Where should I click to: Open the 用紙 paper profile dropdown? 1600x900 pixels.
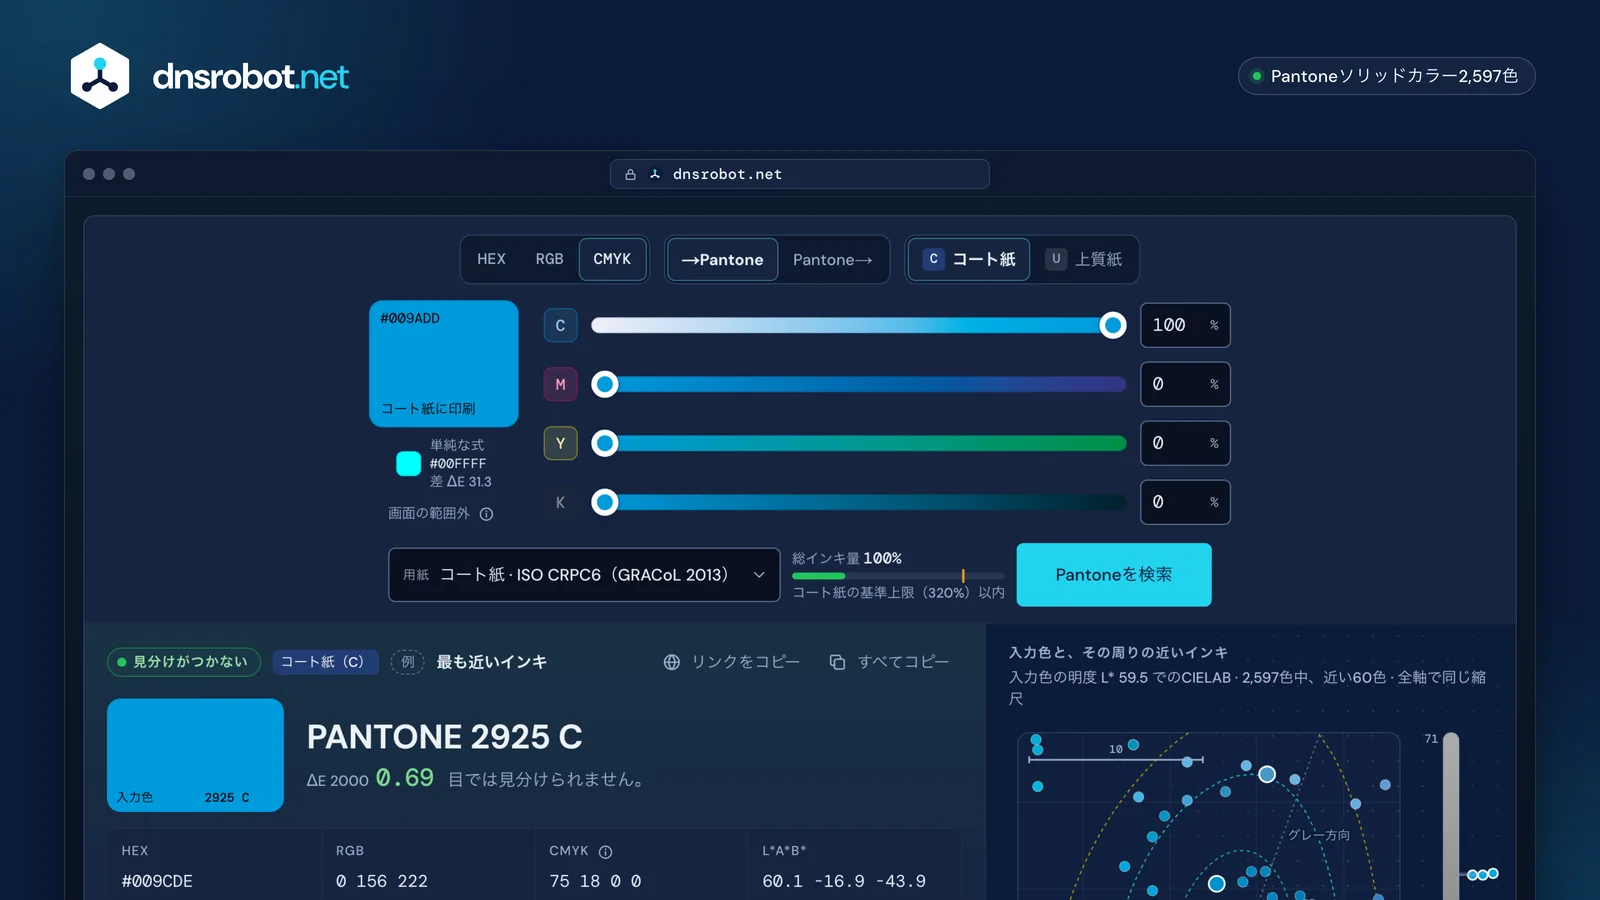point(584,575)
